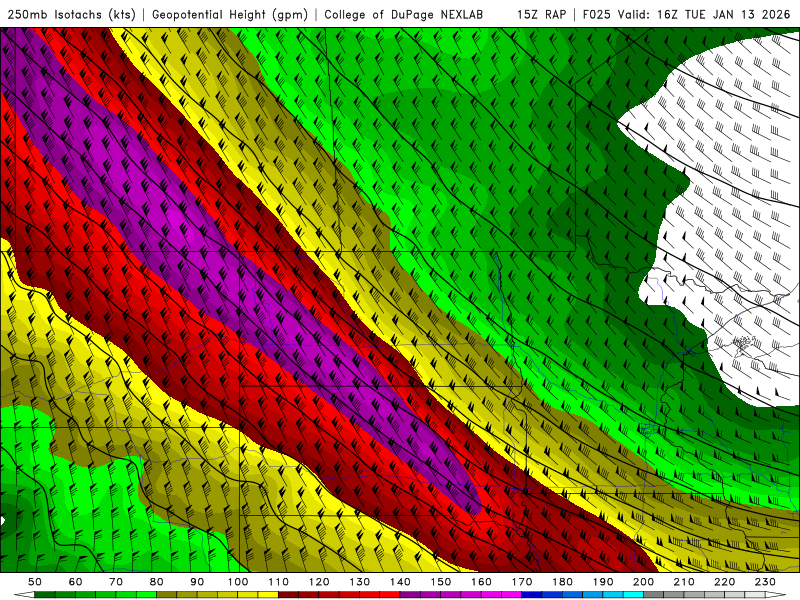This screenshot has width=800, height=600.
Task: Click the 'F025 Valid: 16Z TUE JAN 13 2026' text
Action: (x=686, y=14)
